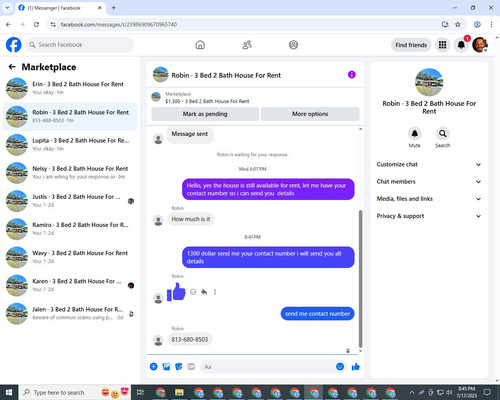Click More options button

310,114
